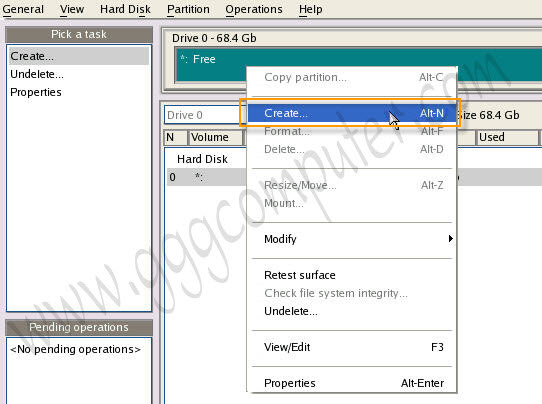
Task: Select the Free partition bar of Drive 0
Action: (x=358, y=65)
